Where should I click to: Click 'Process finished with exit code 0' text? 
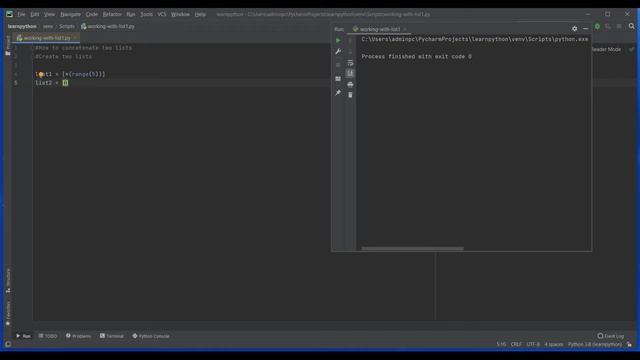tap(416, 57)
